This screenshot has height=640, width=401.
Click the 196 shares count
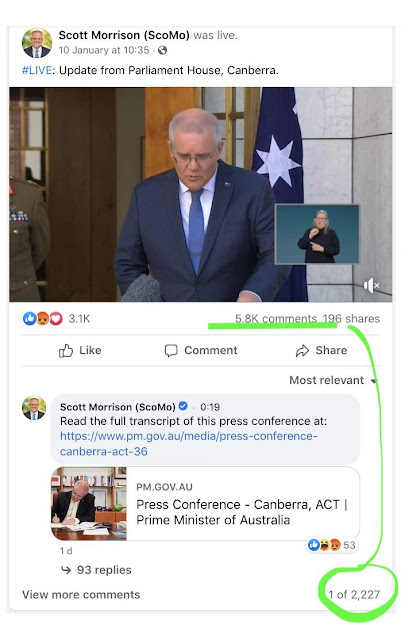click(x=351, y=319)
